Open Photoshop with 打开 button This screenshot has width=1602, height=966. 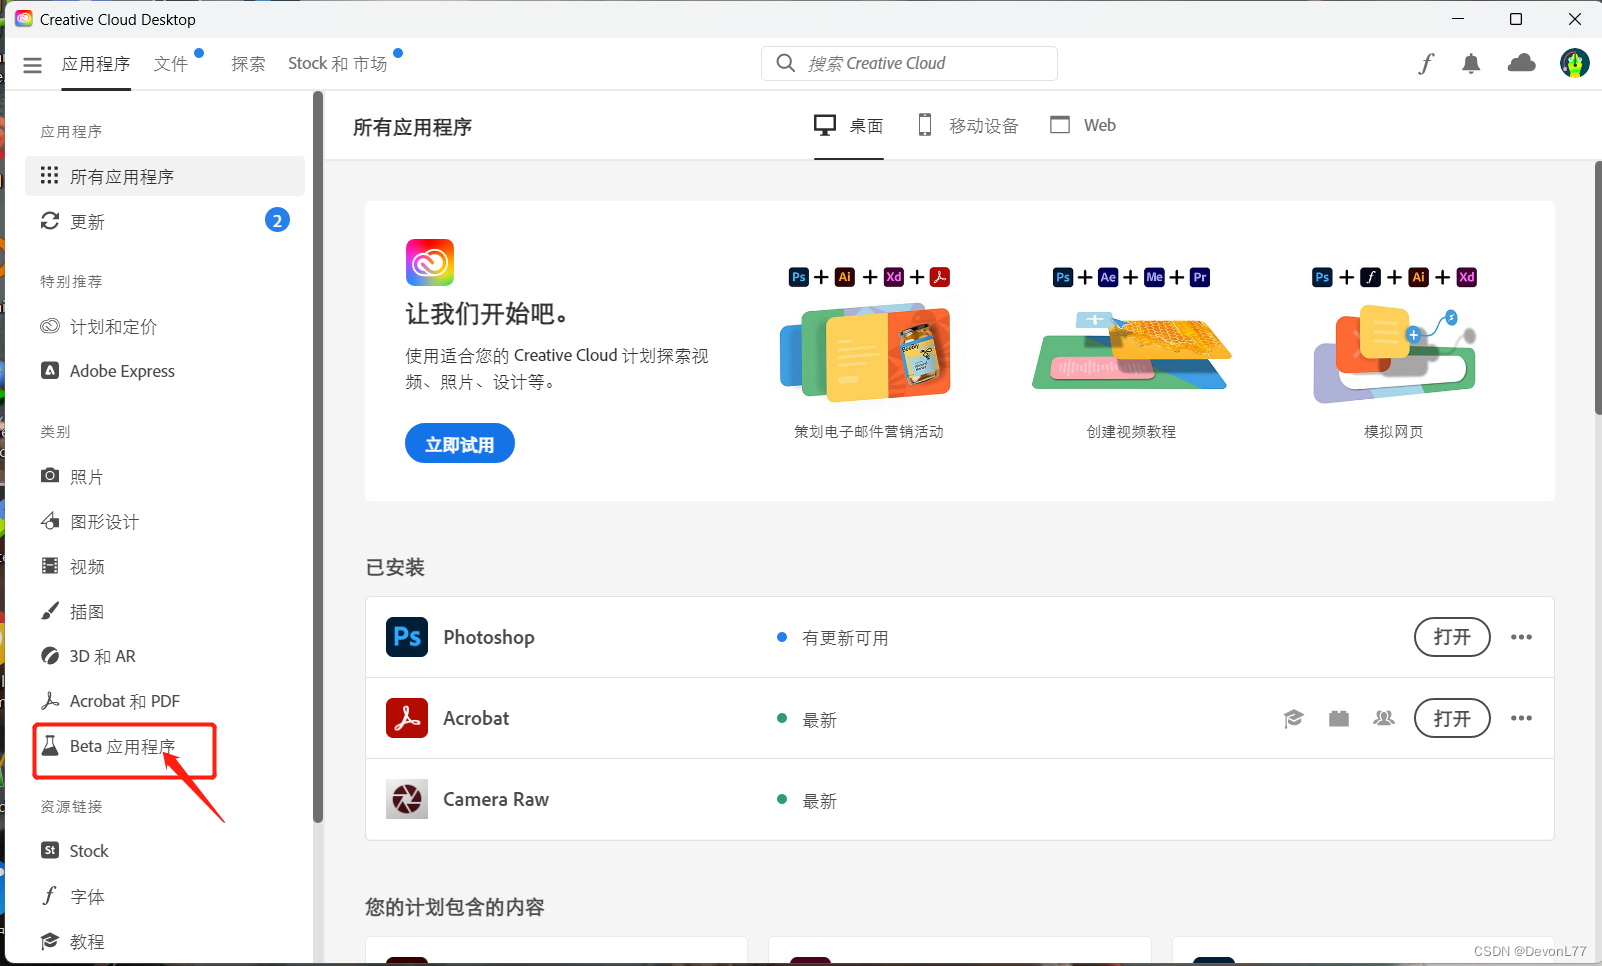point(1452,637)
